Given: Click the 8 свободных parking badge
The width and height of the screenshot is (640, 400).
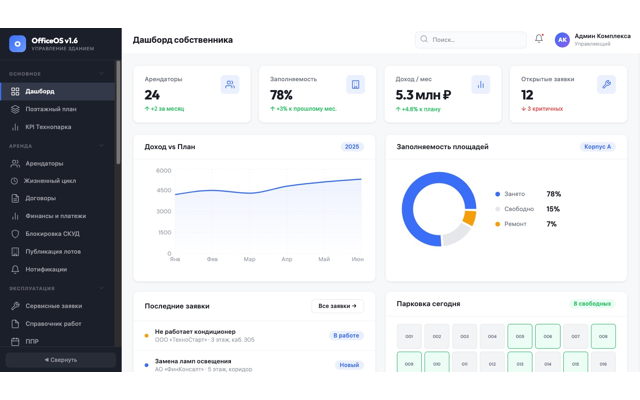Looking at the screenshot, I should (592, 304).
